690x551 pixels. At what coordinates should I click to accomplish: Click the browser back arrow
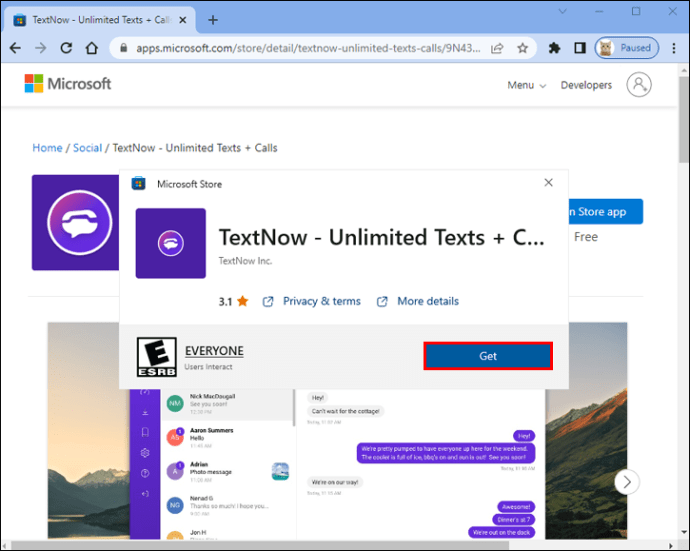pos(14,48)
